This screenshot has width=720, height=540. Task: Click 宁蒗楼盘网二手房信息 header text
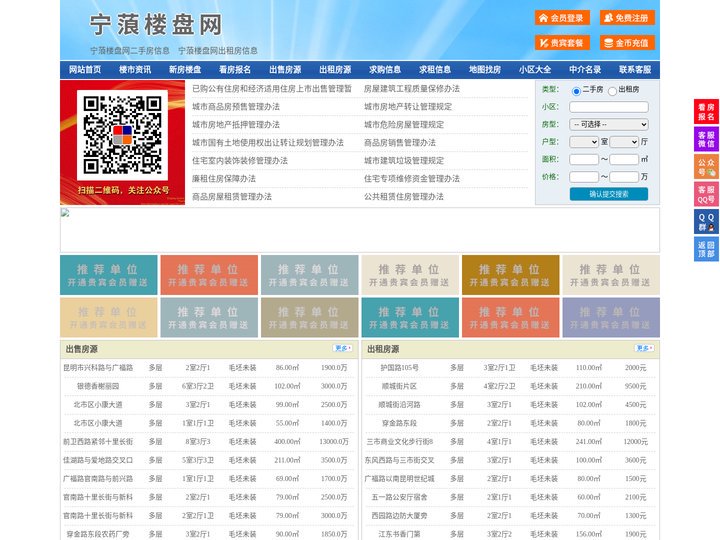(130, 51)
